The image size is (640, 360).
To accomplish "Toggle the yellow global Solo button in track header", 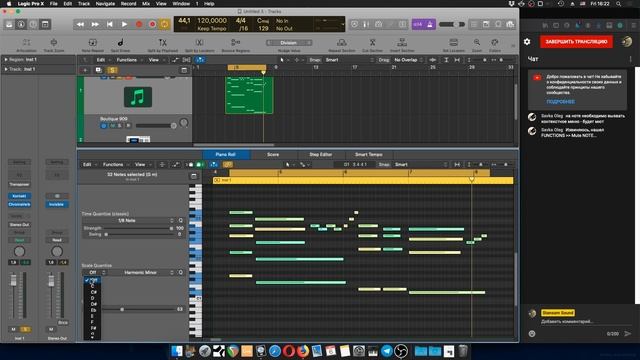I will tap(112, 70).
